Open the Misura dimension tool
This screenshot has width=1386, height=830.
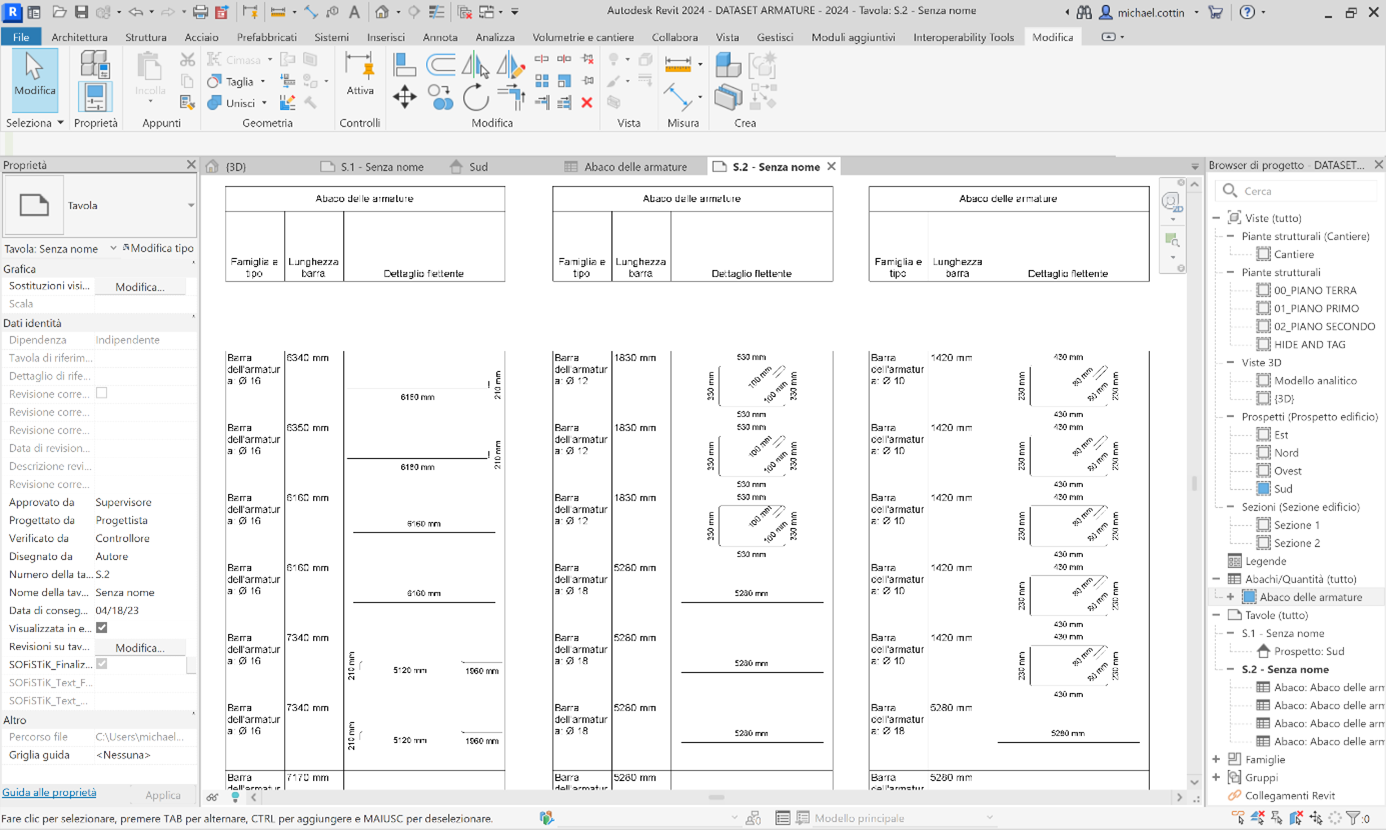point(676,65)
